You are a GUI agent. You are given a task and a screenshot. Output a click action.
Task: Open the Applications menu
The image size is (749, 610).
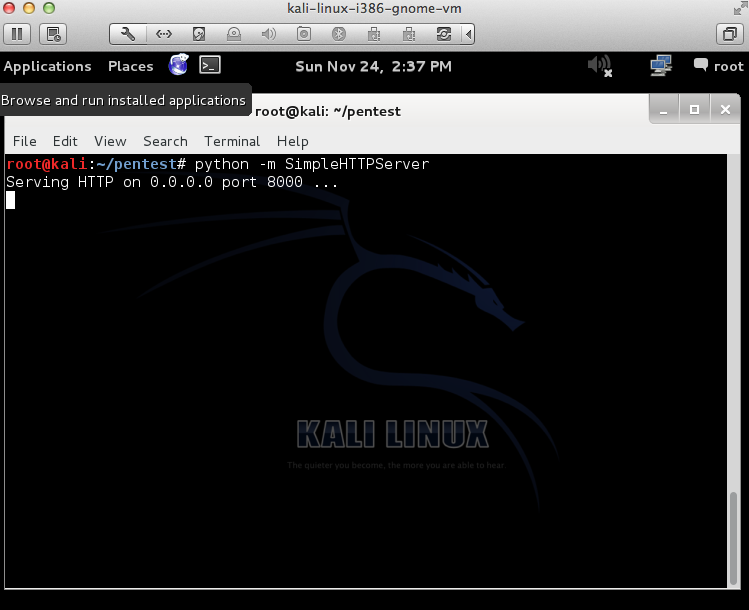pos(47,66)
